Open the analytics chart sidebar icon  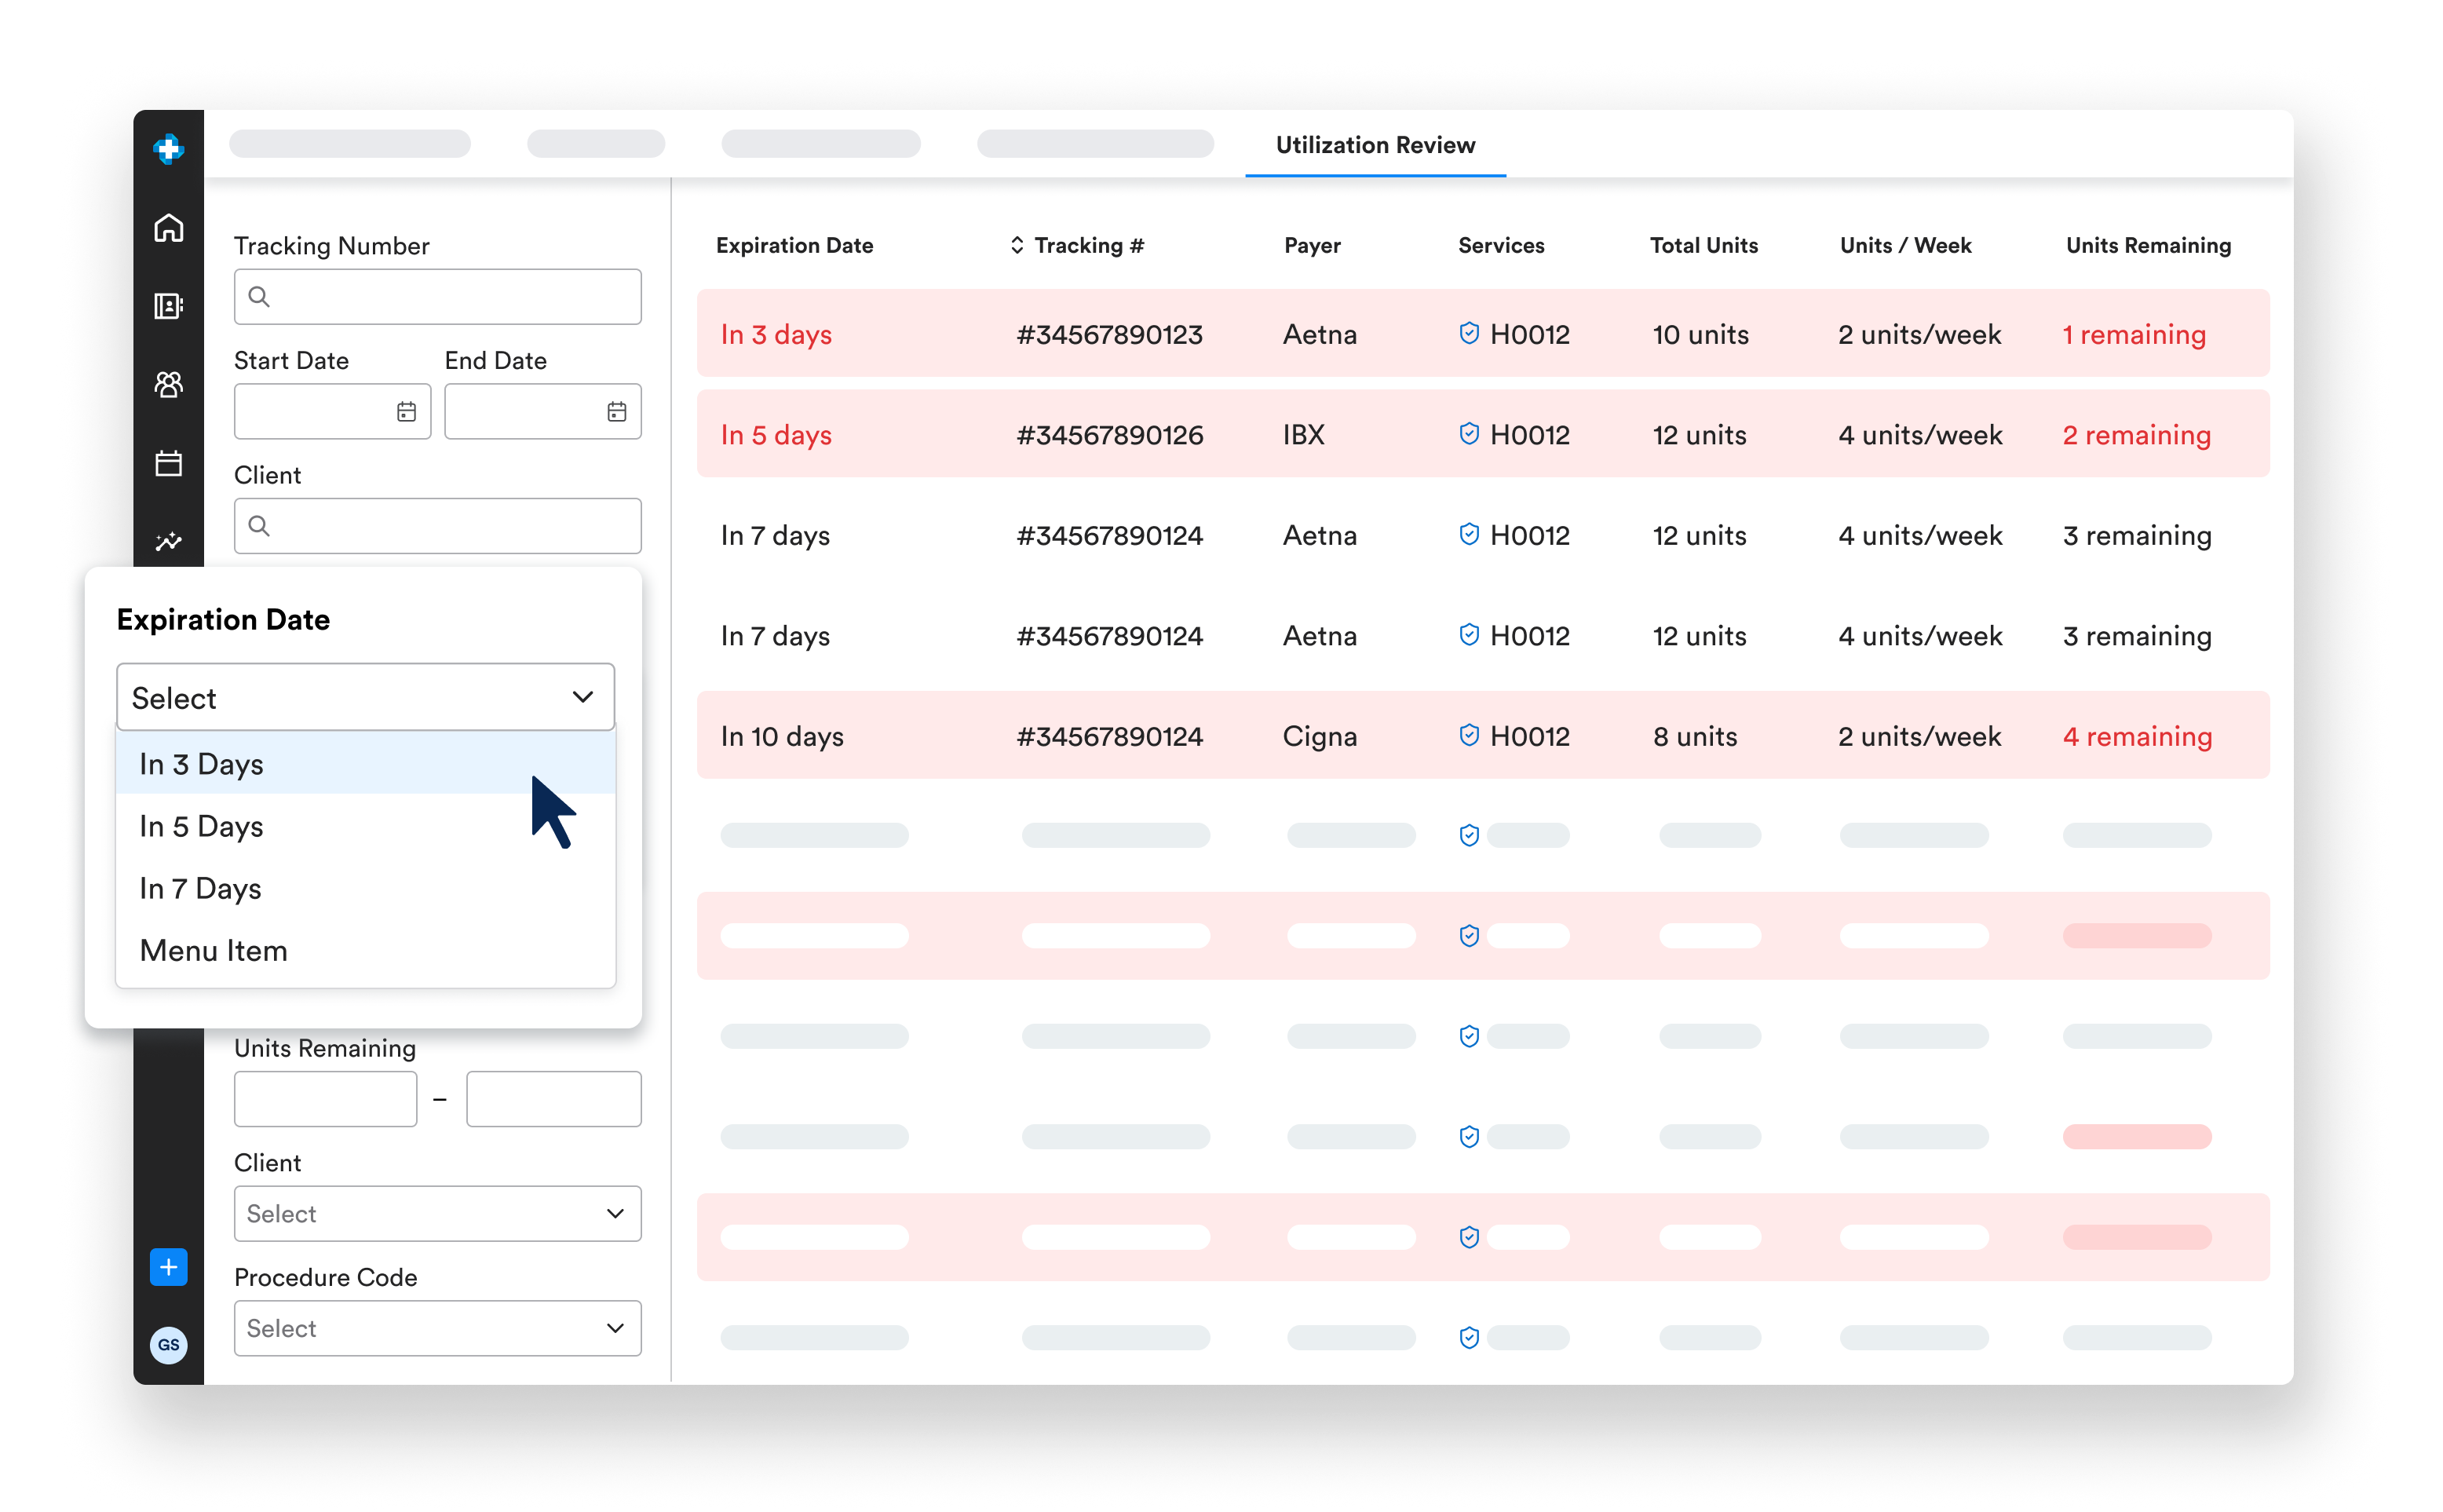tap(168, 541)
